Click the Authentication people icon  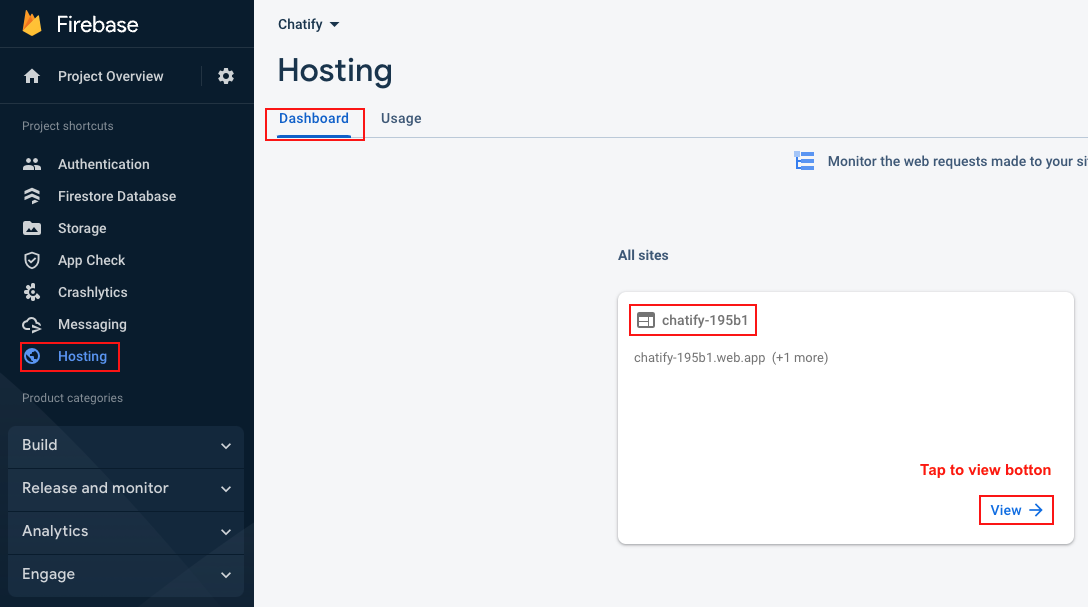(x=32, y=164)
